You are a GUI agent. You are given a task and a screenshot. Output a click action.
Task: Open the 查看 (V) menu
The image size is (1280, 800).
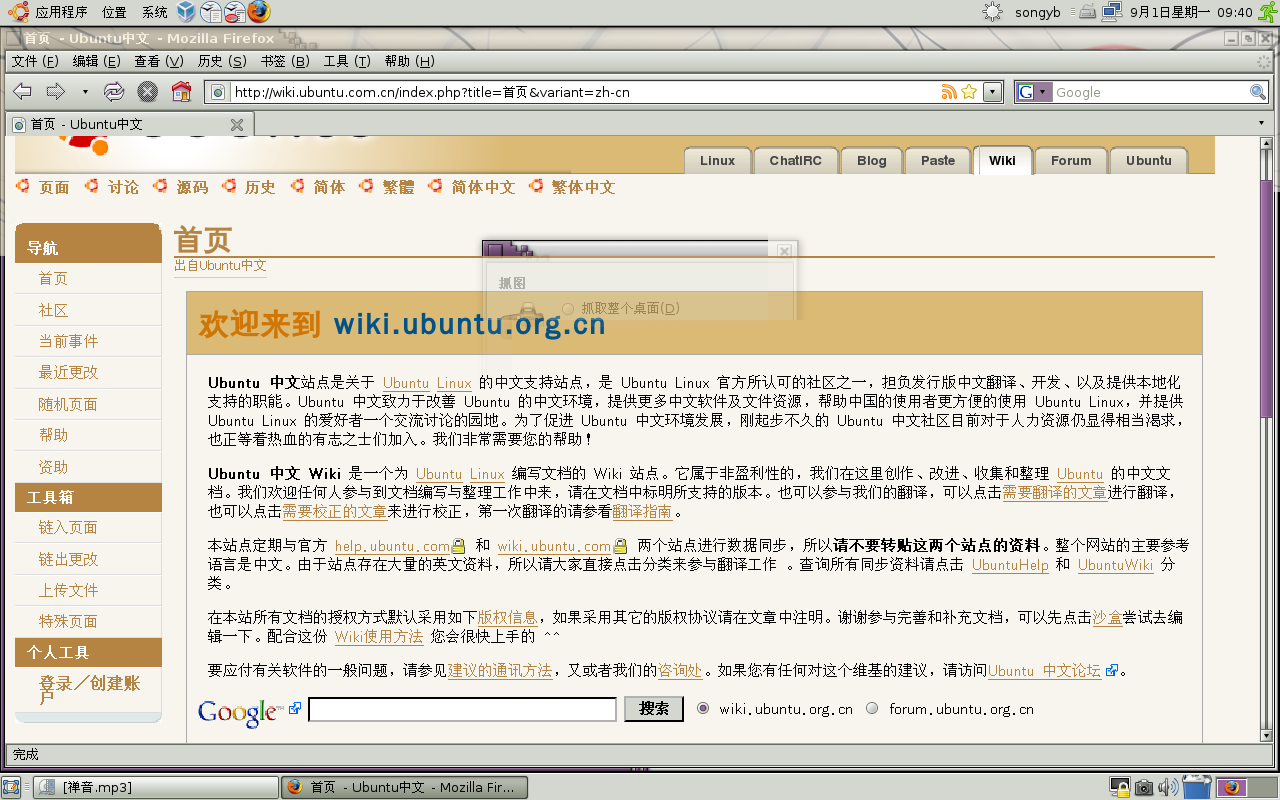coord(159,61)
